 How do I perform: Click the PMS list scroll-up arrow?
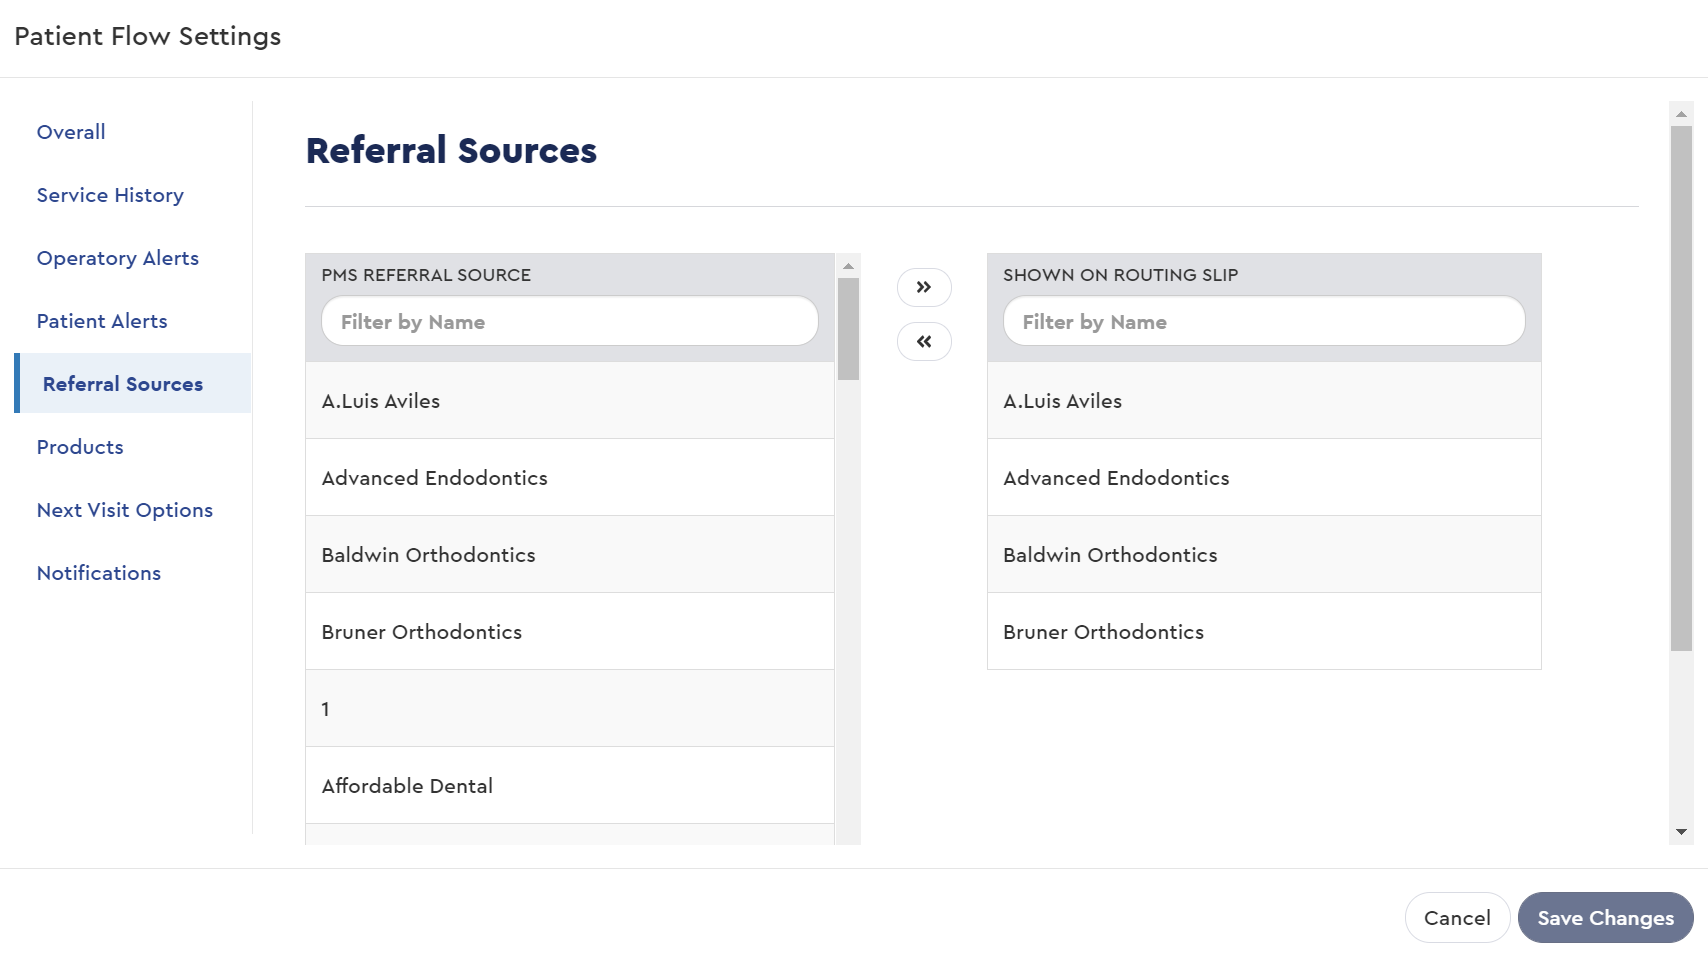point(848,266)
